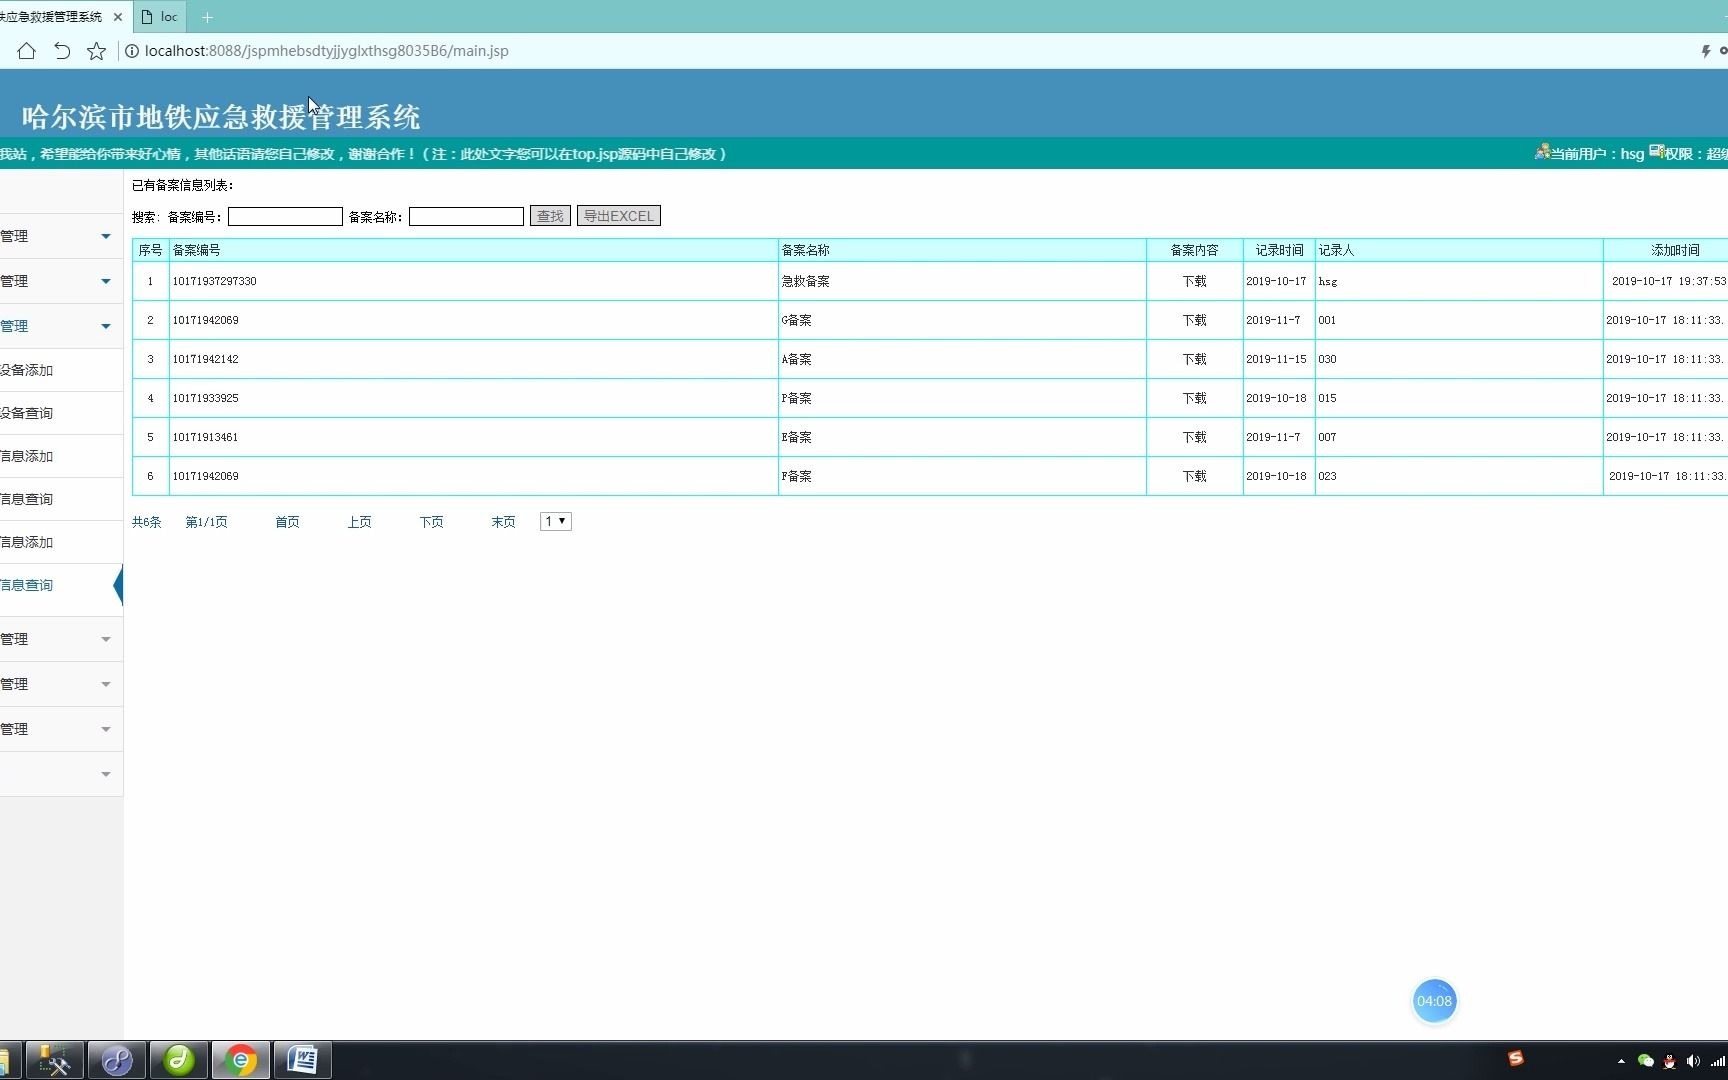
Task: Click the 备案名称 search input field
Action: point(466,216)
